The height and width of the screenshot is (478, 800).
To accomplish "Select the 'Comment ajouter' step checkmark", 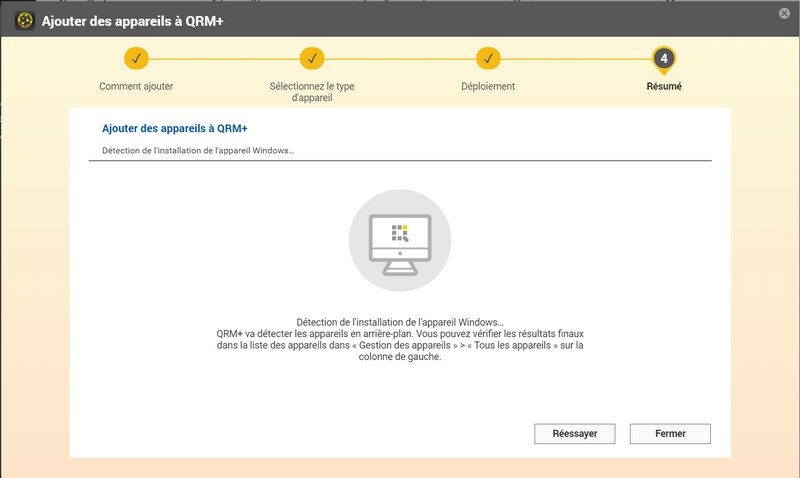I will click(x=136, y=58).
